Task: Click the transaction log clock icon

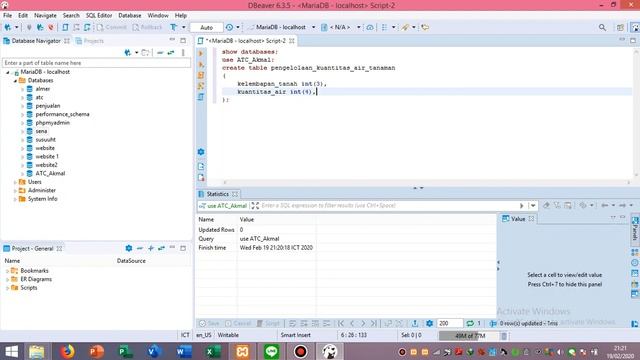Action: pyautogui.click(x=229, y=27)
